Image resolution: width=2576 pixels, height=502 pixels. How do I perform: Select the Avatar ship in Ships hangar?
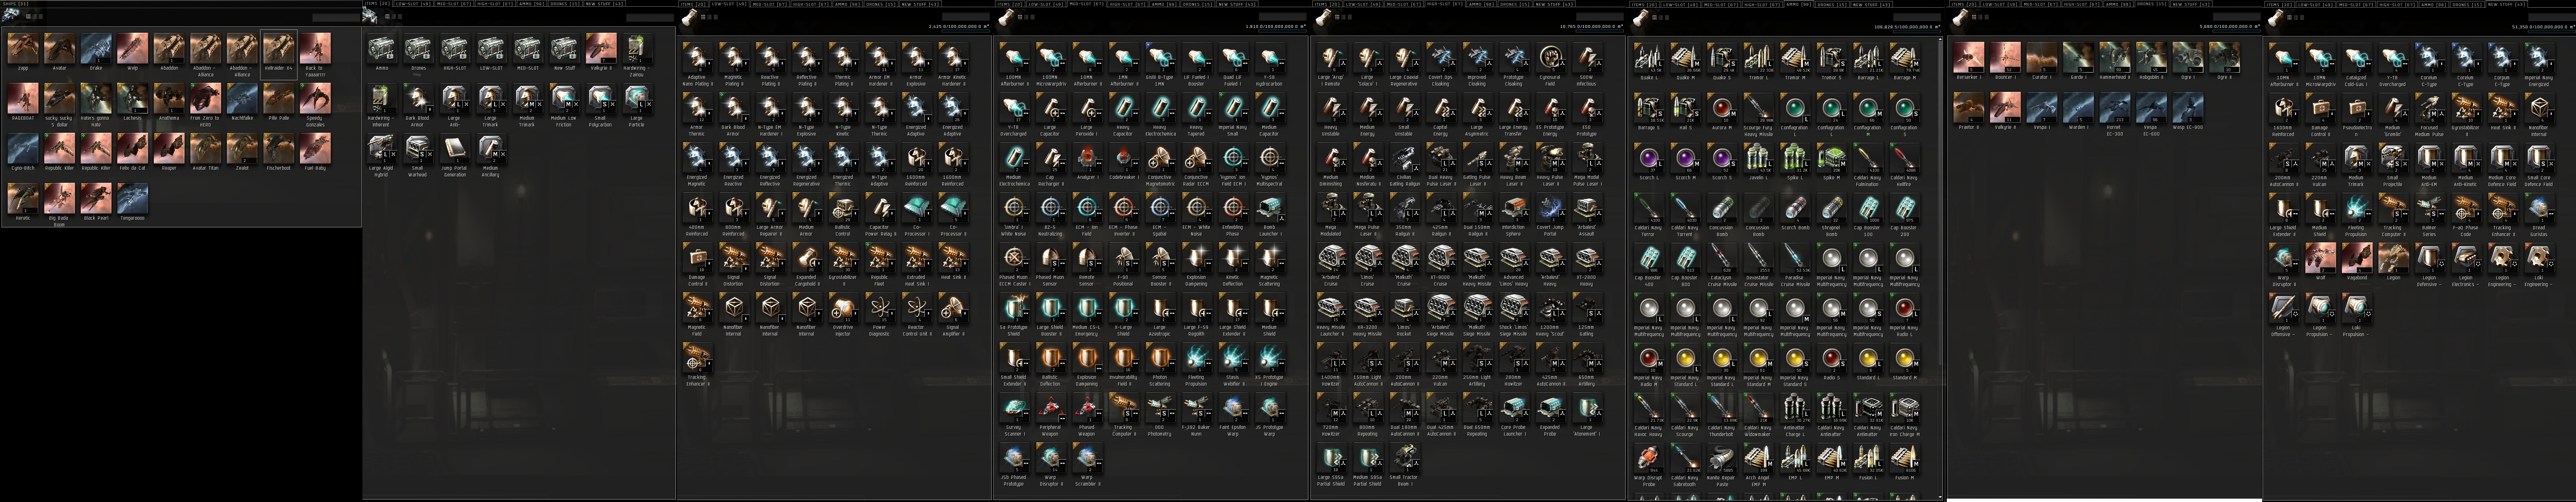[x=59, y=48]
